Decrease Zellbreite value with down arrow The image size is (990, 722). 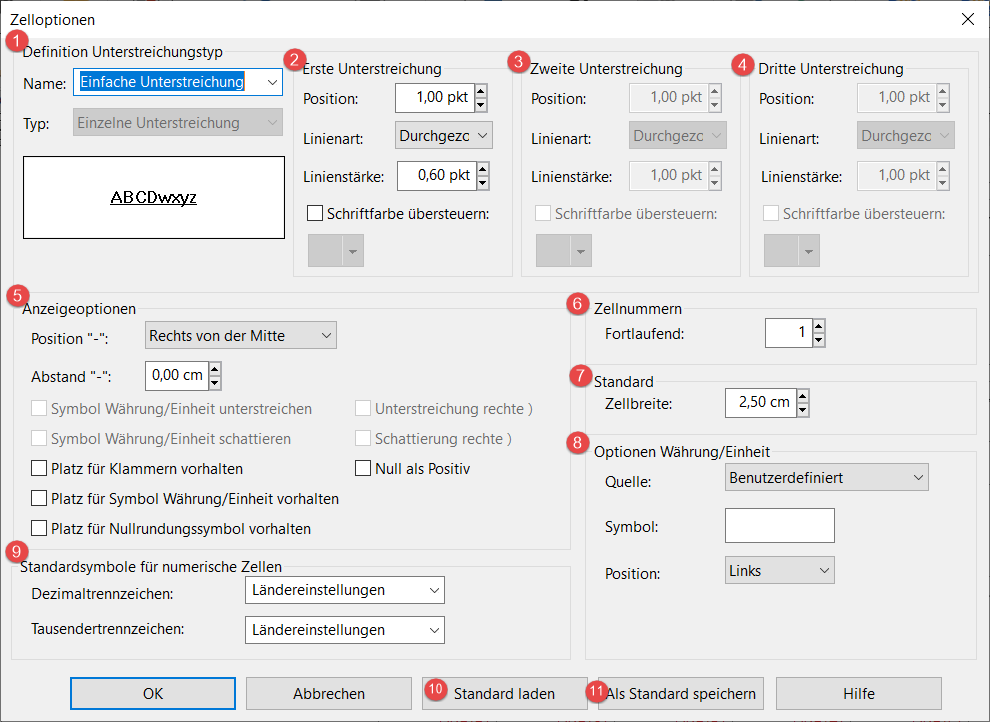tap(801, 410)
